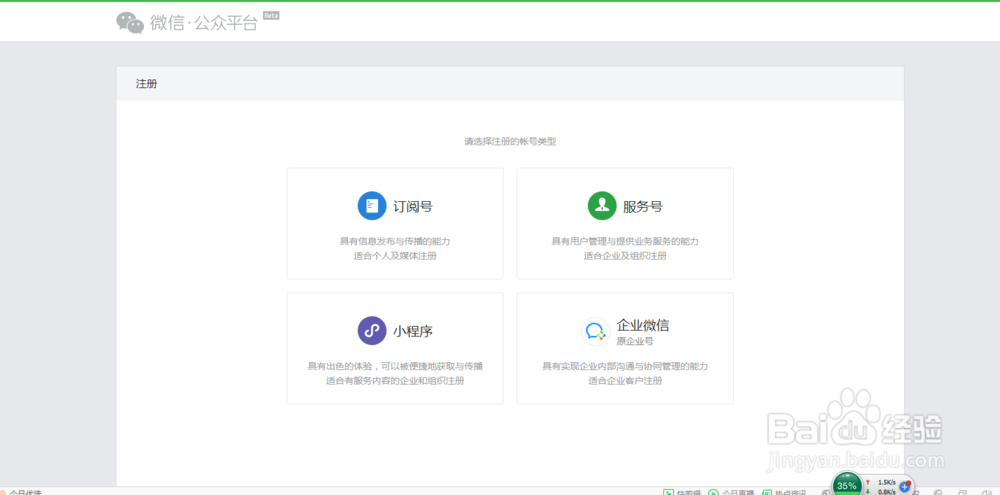Choose the 小程序 account type title
This screenshot has height=495, width=1000.
pyautogui.click(x=413, y=332)
